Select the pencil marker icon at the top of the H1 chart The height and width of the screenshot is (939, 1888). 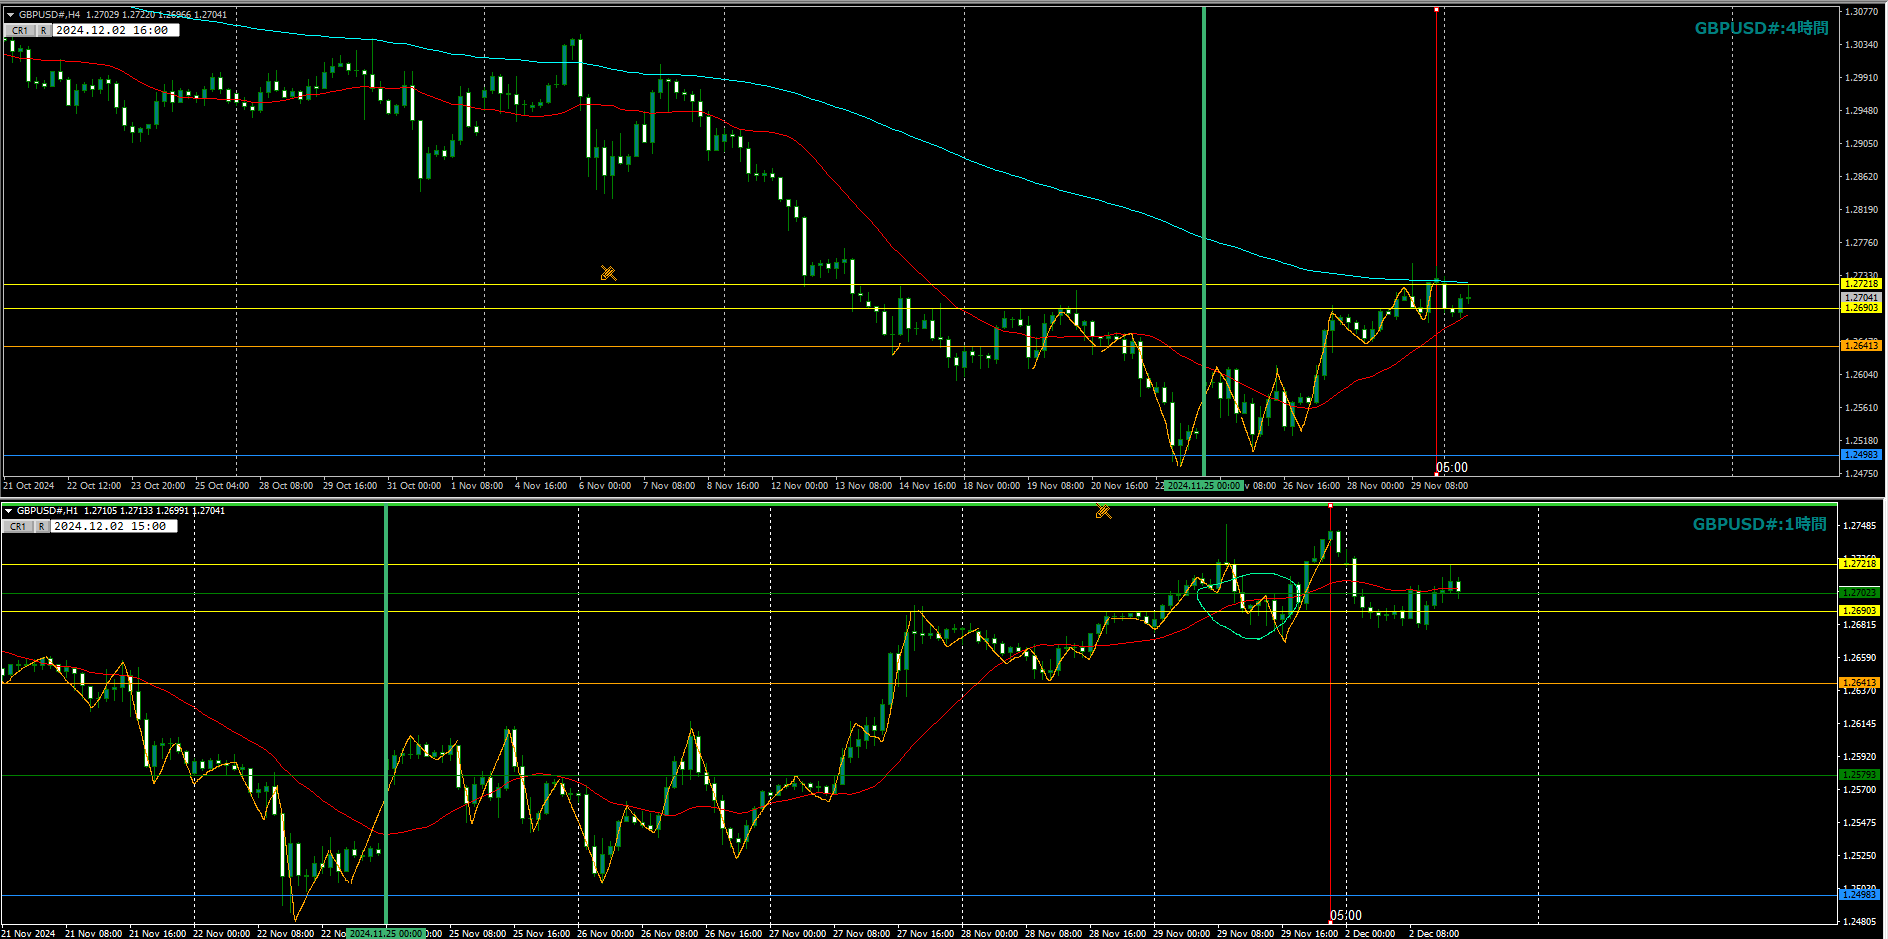click(x=1103, y=511)
